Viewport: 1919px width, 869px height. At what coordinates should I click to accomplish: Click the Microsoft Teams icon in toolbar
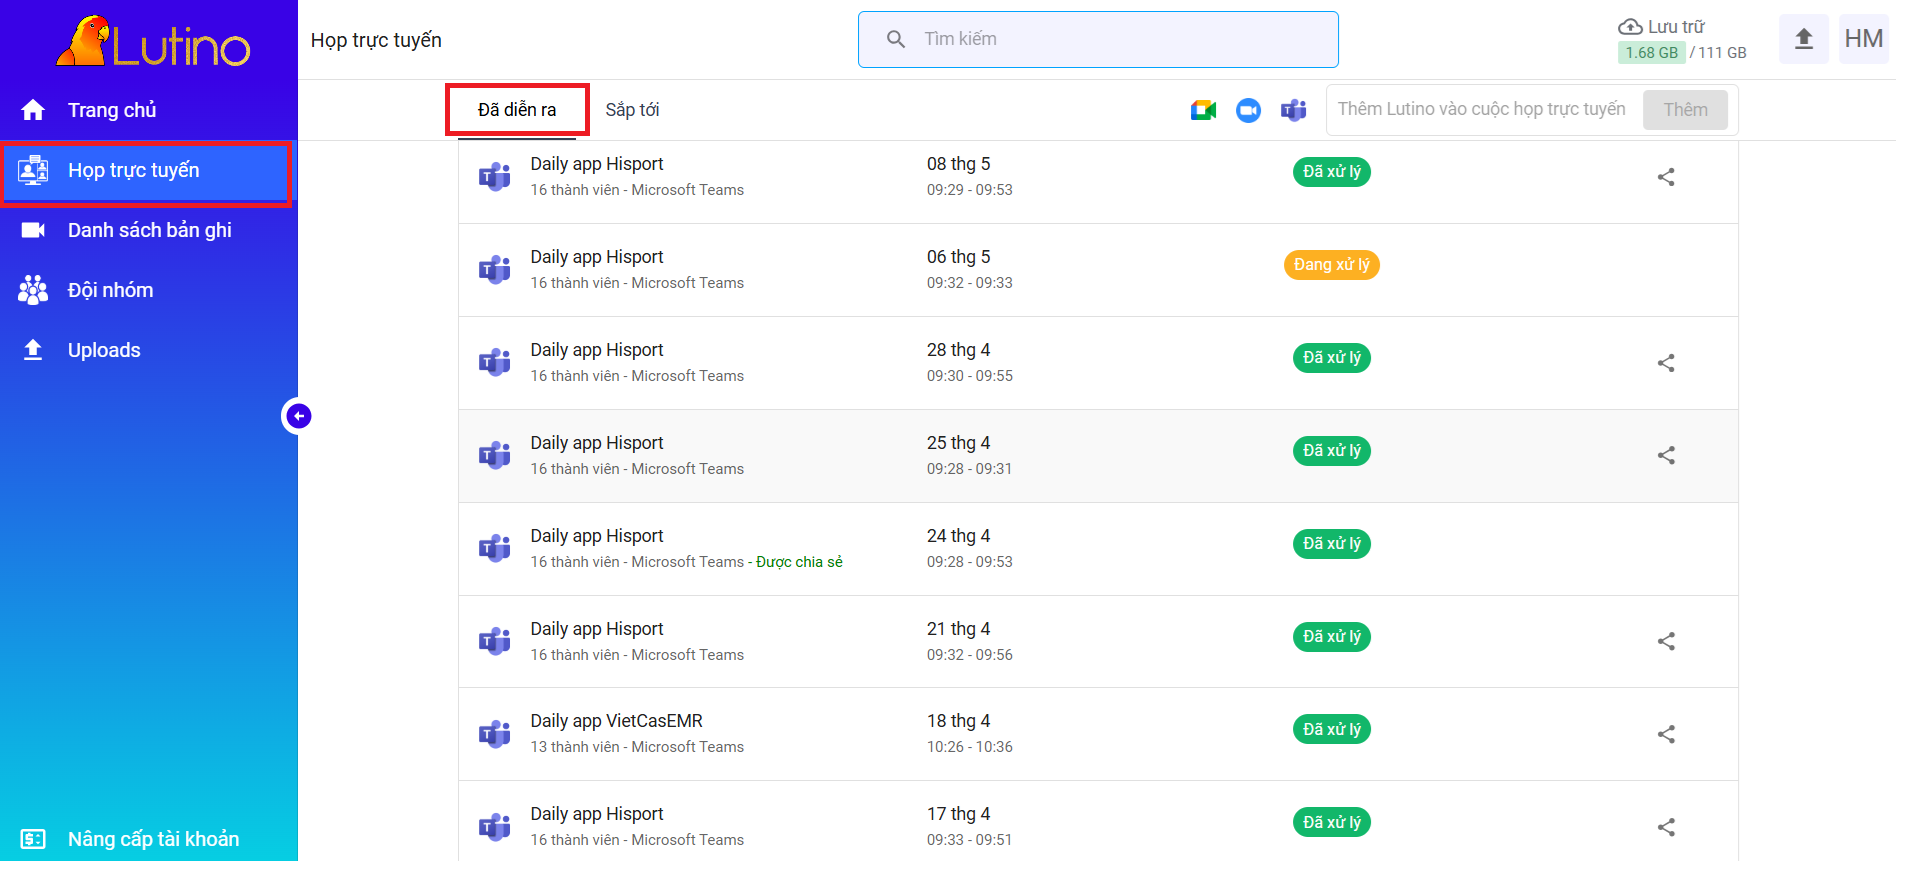1293,110
